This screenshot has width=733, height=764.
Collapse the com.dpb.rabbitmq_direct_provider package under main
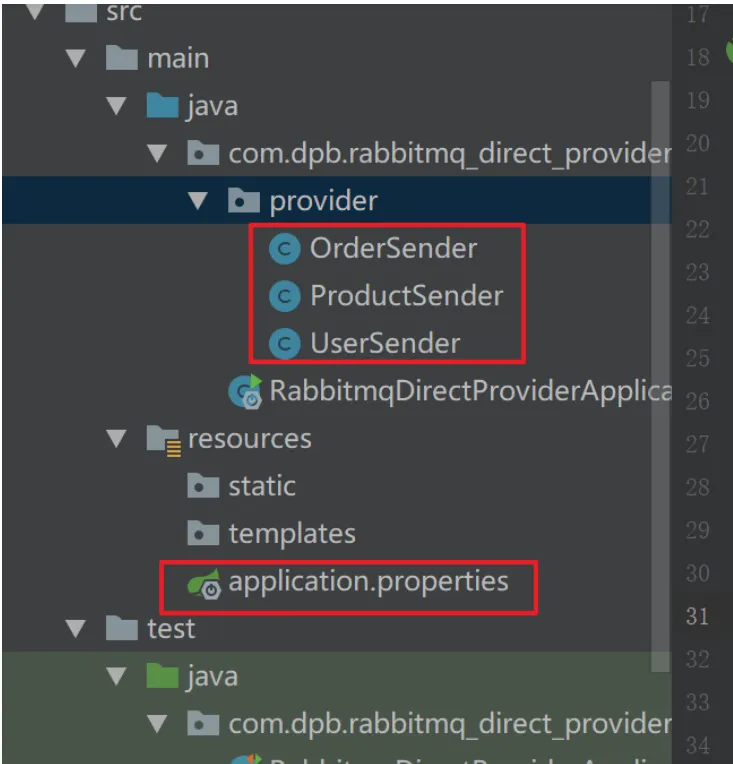point(157,153)
